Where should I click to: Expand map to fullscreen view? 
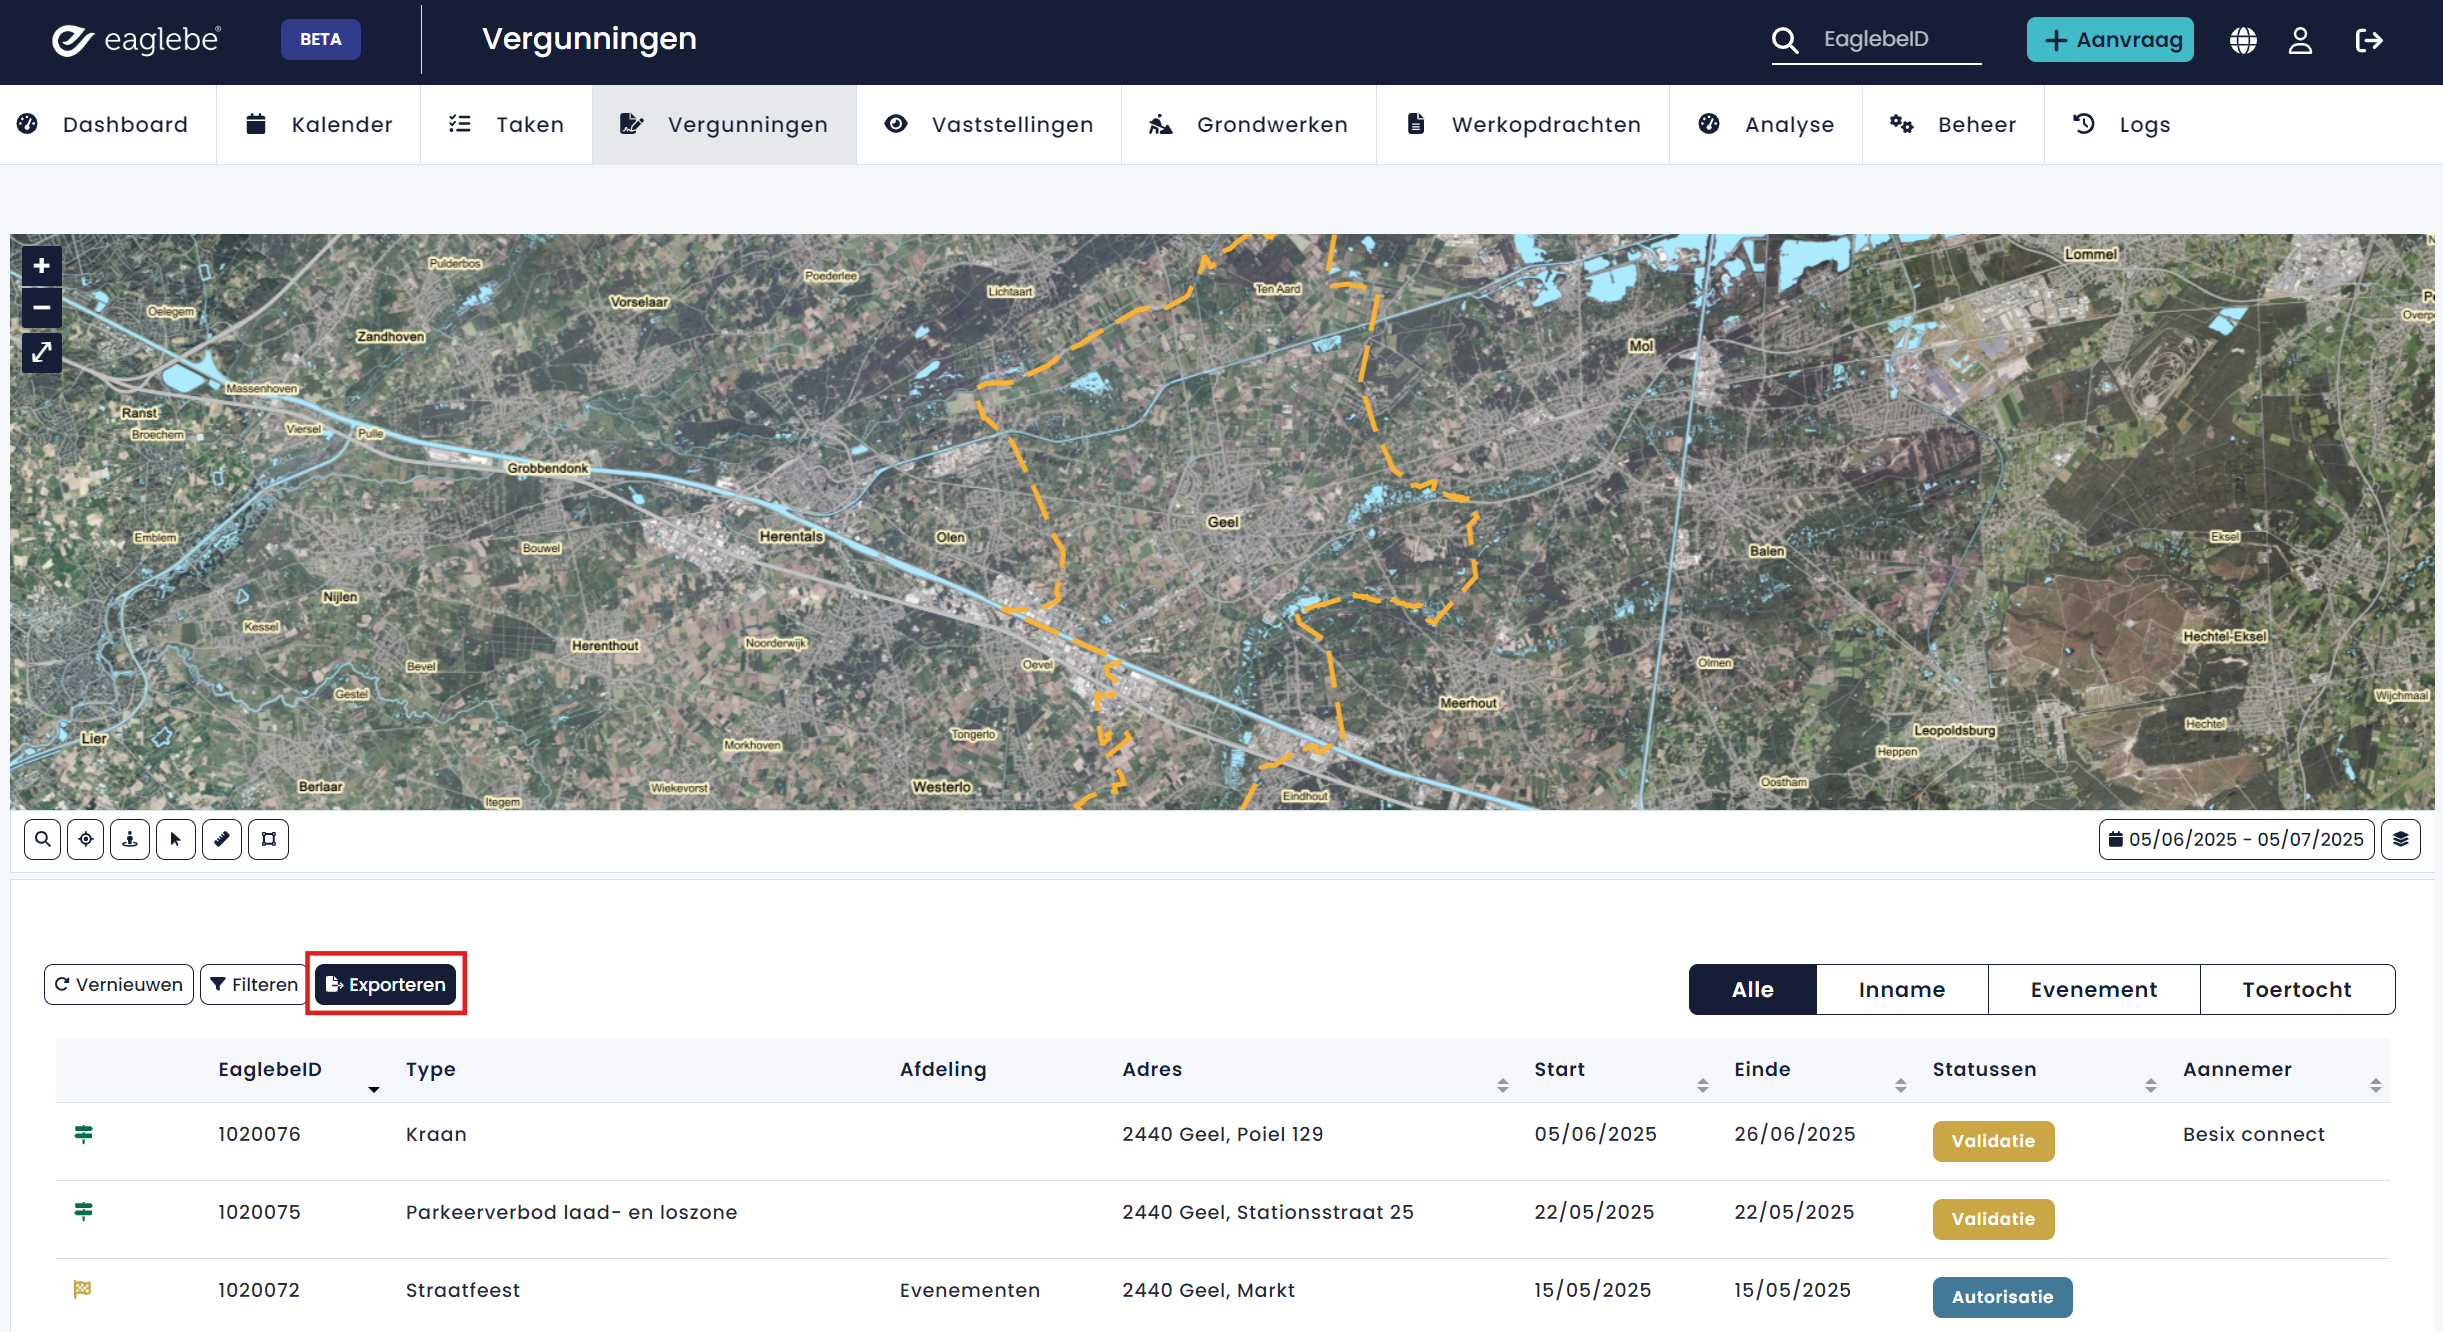(41, 353)
